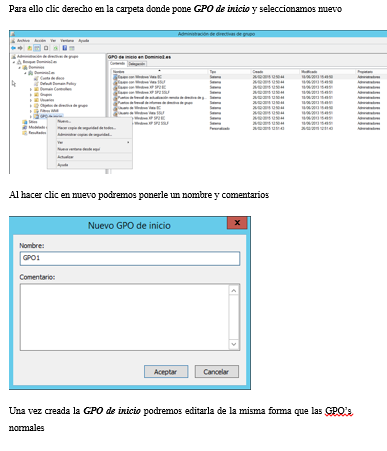Click icon of Puertos de firewall de informes row
Image resolution: width=387 pixels, height=451 pixels.
click(115, 103)
